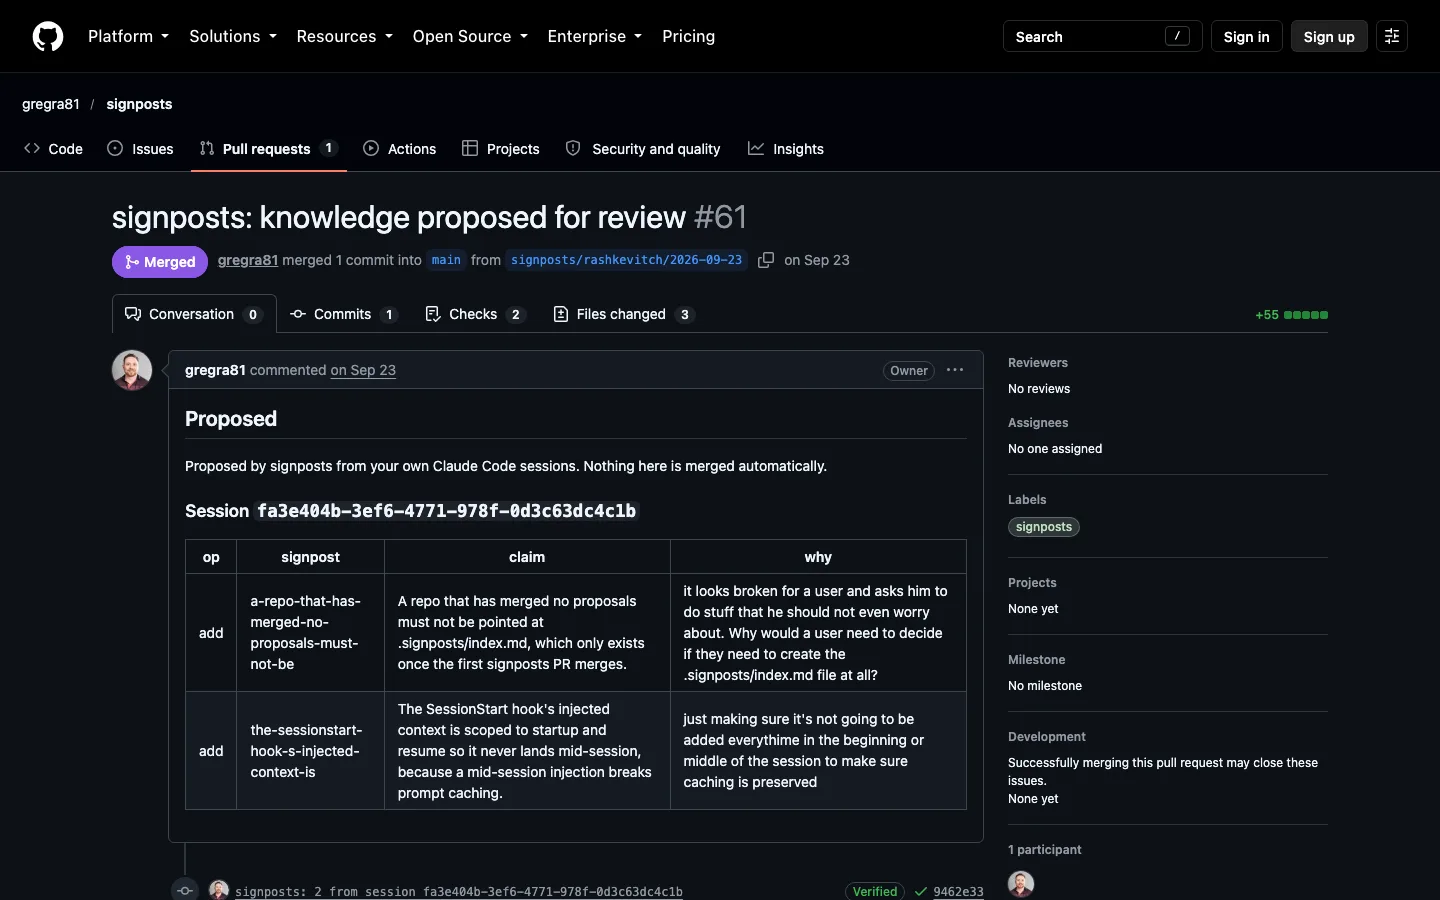Open the Enterprise dropdown menu
1440x900 pixels.
[595, 36]
